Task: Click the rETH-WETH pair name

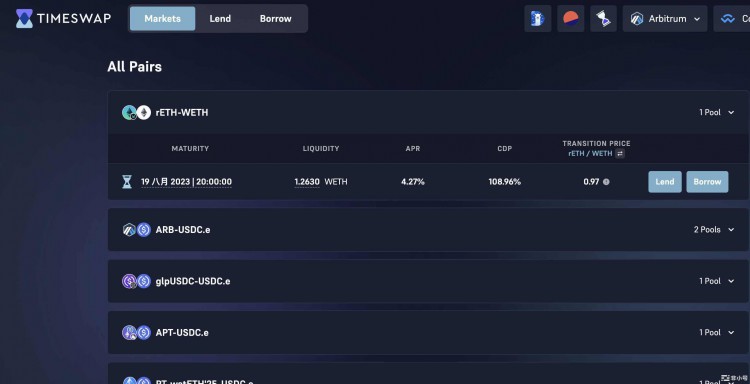Action: [x=182, y=112]
